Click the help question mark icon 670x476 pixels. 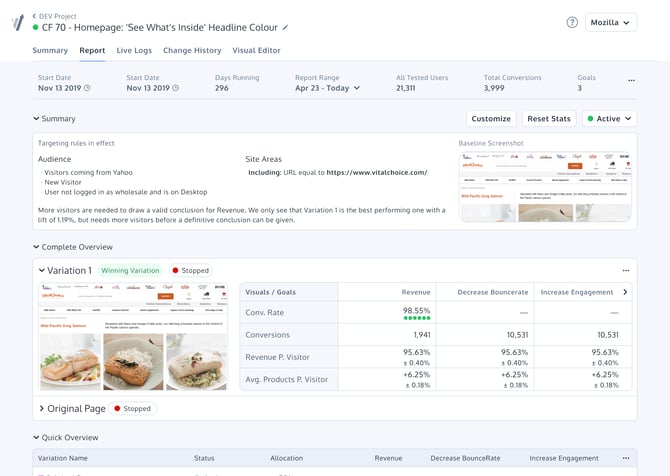point(572,22)
